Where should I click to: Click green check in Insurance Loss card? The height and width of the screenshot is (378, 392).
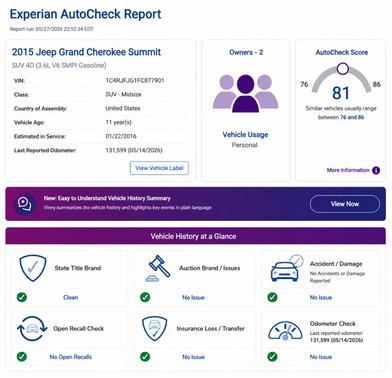pyautogui.click(x=145, y=357)
